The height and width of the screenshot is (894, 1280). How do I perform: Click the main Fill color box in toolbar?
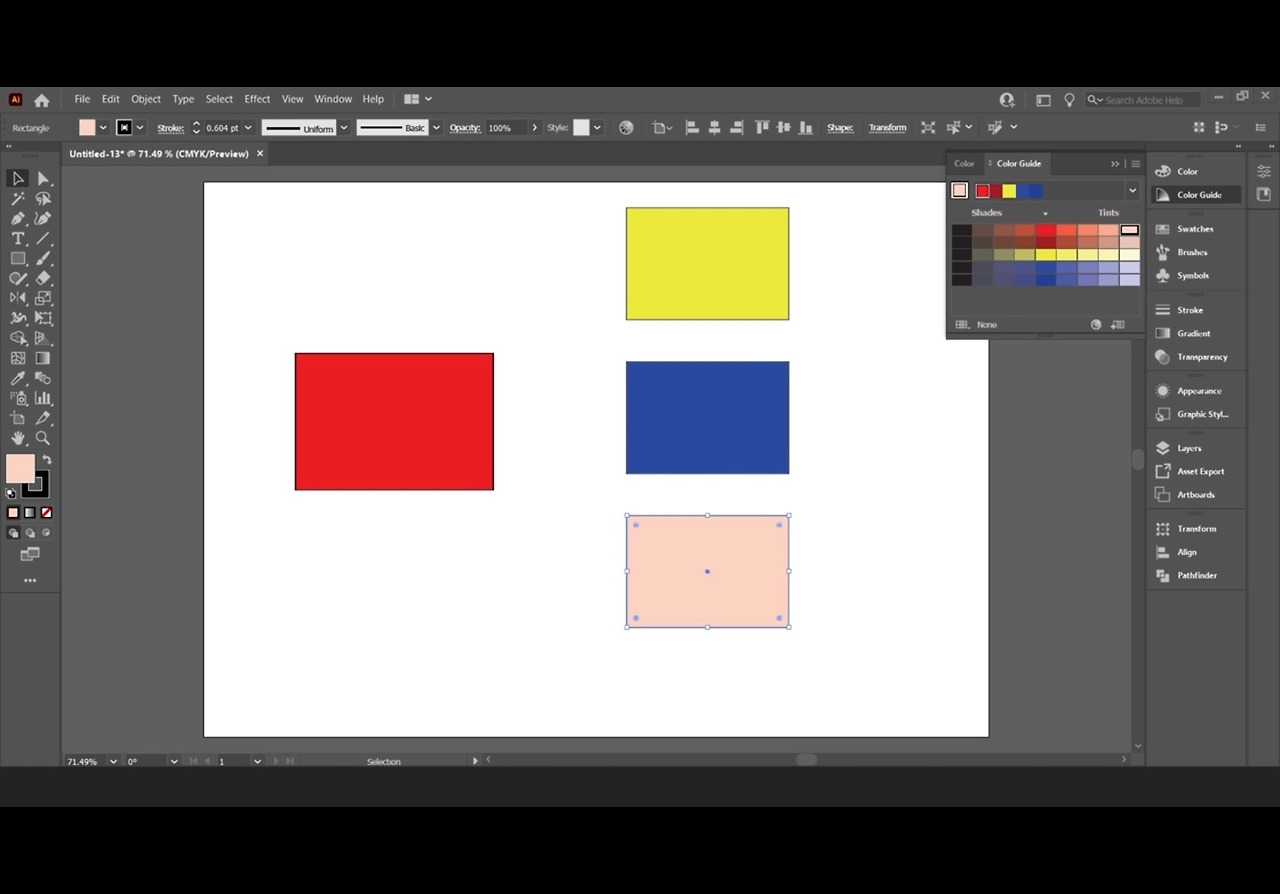(20, 468)
